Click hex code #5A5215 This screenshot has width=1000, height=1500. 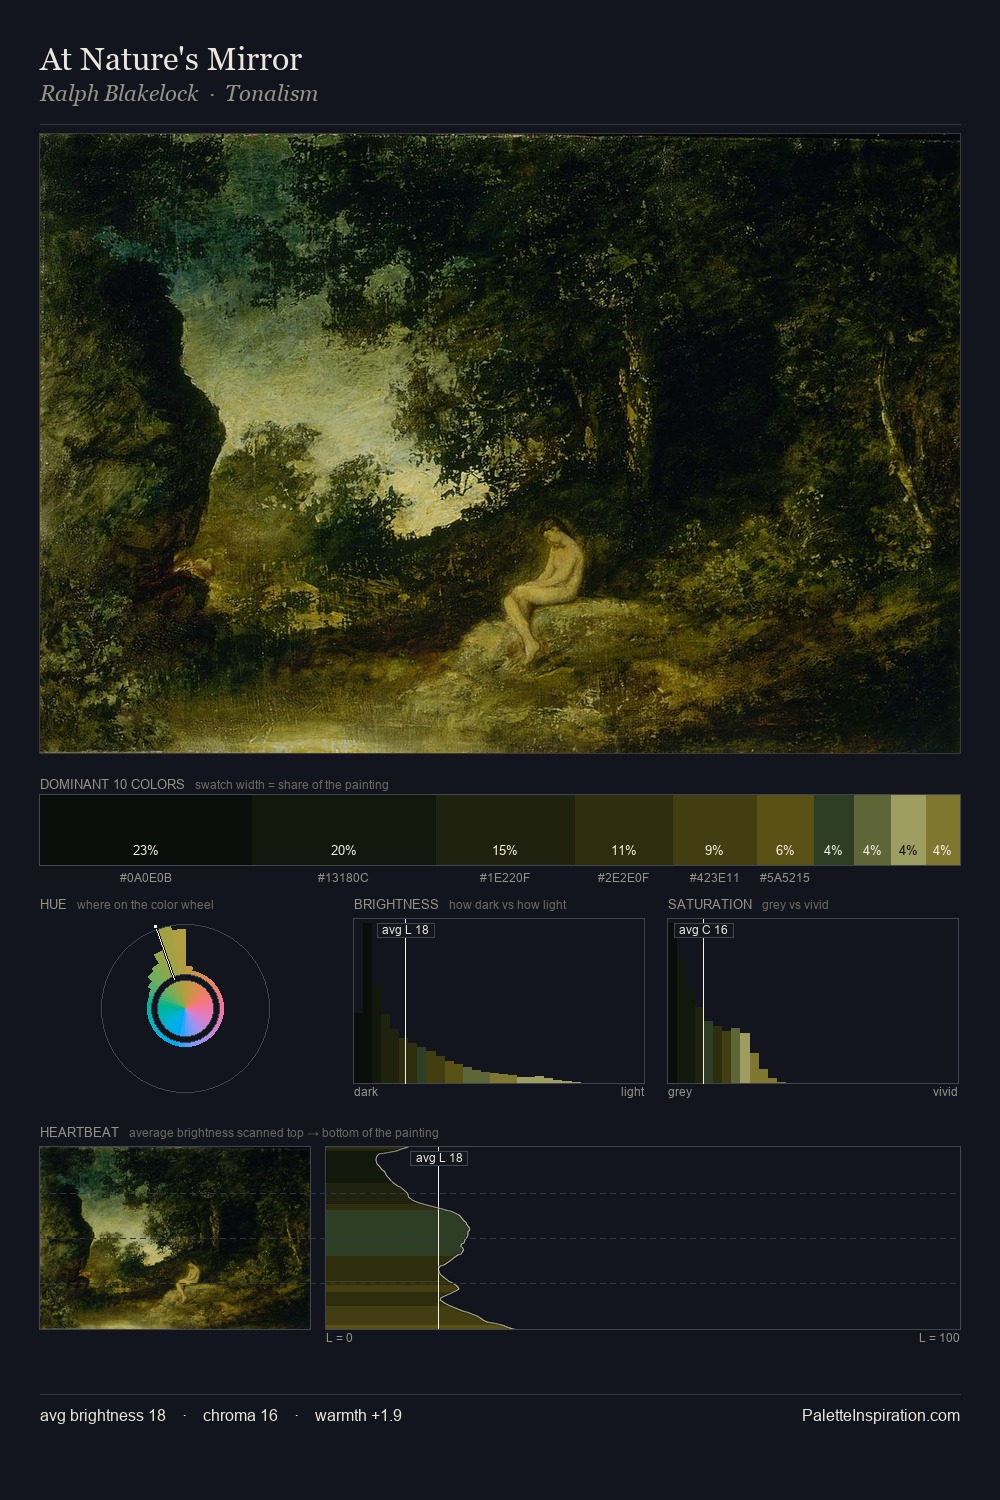(785, 878)
